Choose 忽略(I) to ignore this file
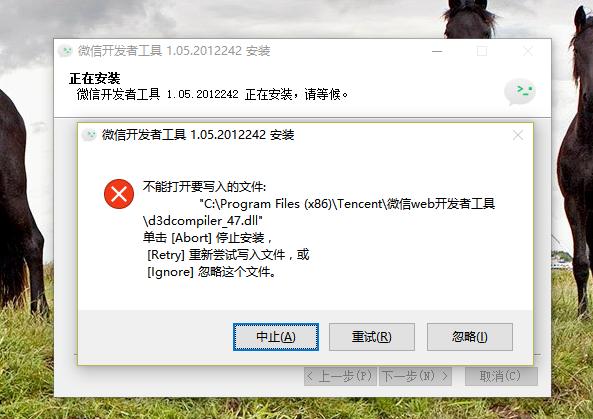 coord(470,337)
